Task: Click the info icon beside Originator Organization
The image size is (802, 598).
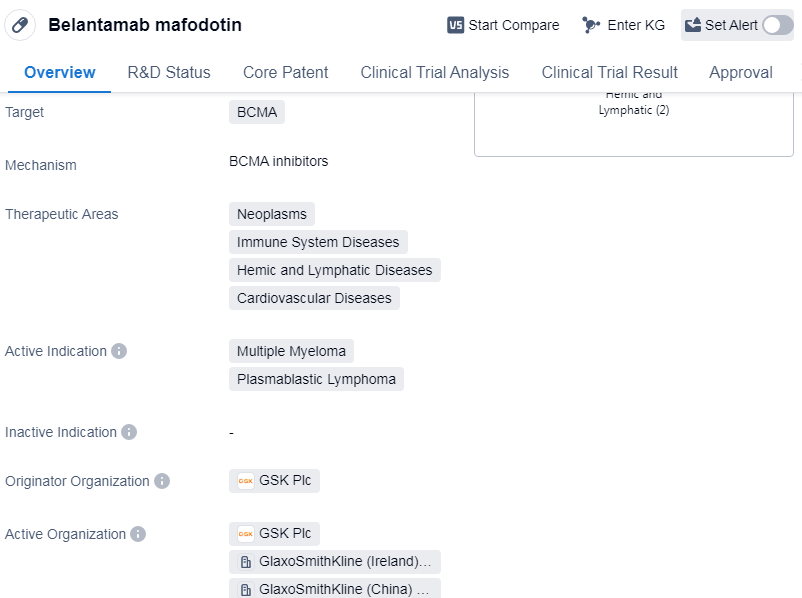Action: [162, 481]
